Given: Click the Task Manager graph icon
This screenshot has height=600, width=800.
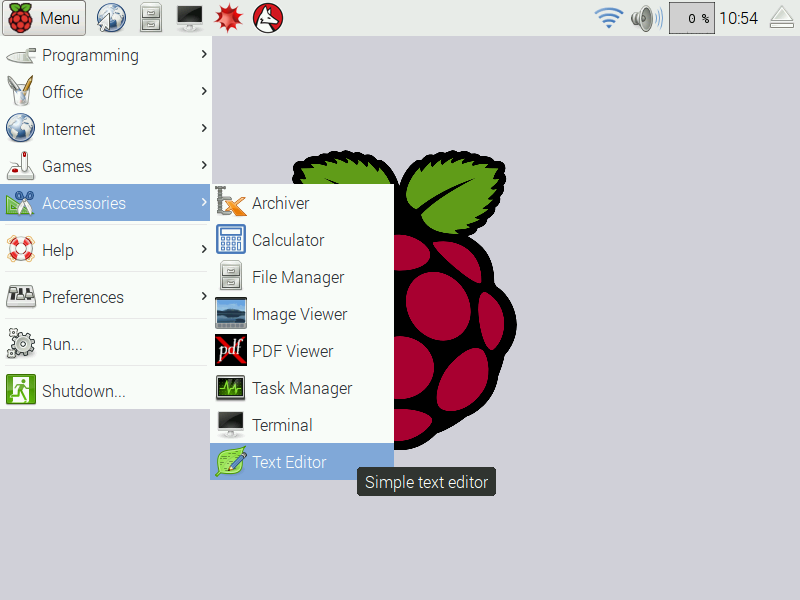Looking at the screenshot, I should tap(231, 388).
